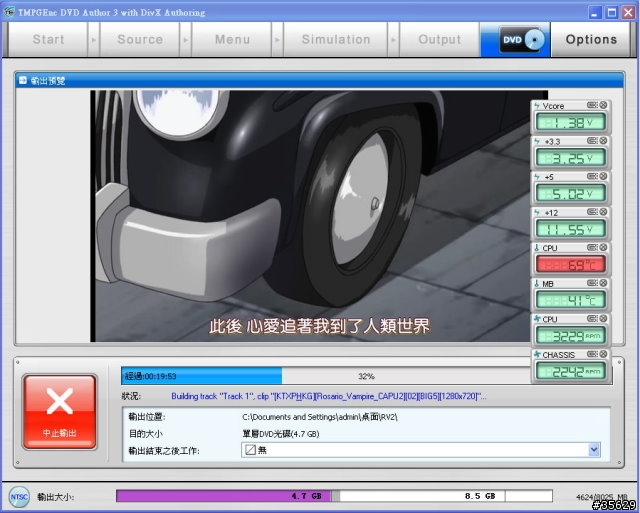This screenshot has width=640, height=513.
Task: Click the 8.5 GB capacity marker
Action: 480,496
